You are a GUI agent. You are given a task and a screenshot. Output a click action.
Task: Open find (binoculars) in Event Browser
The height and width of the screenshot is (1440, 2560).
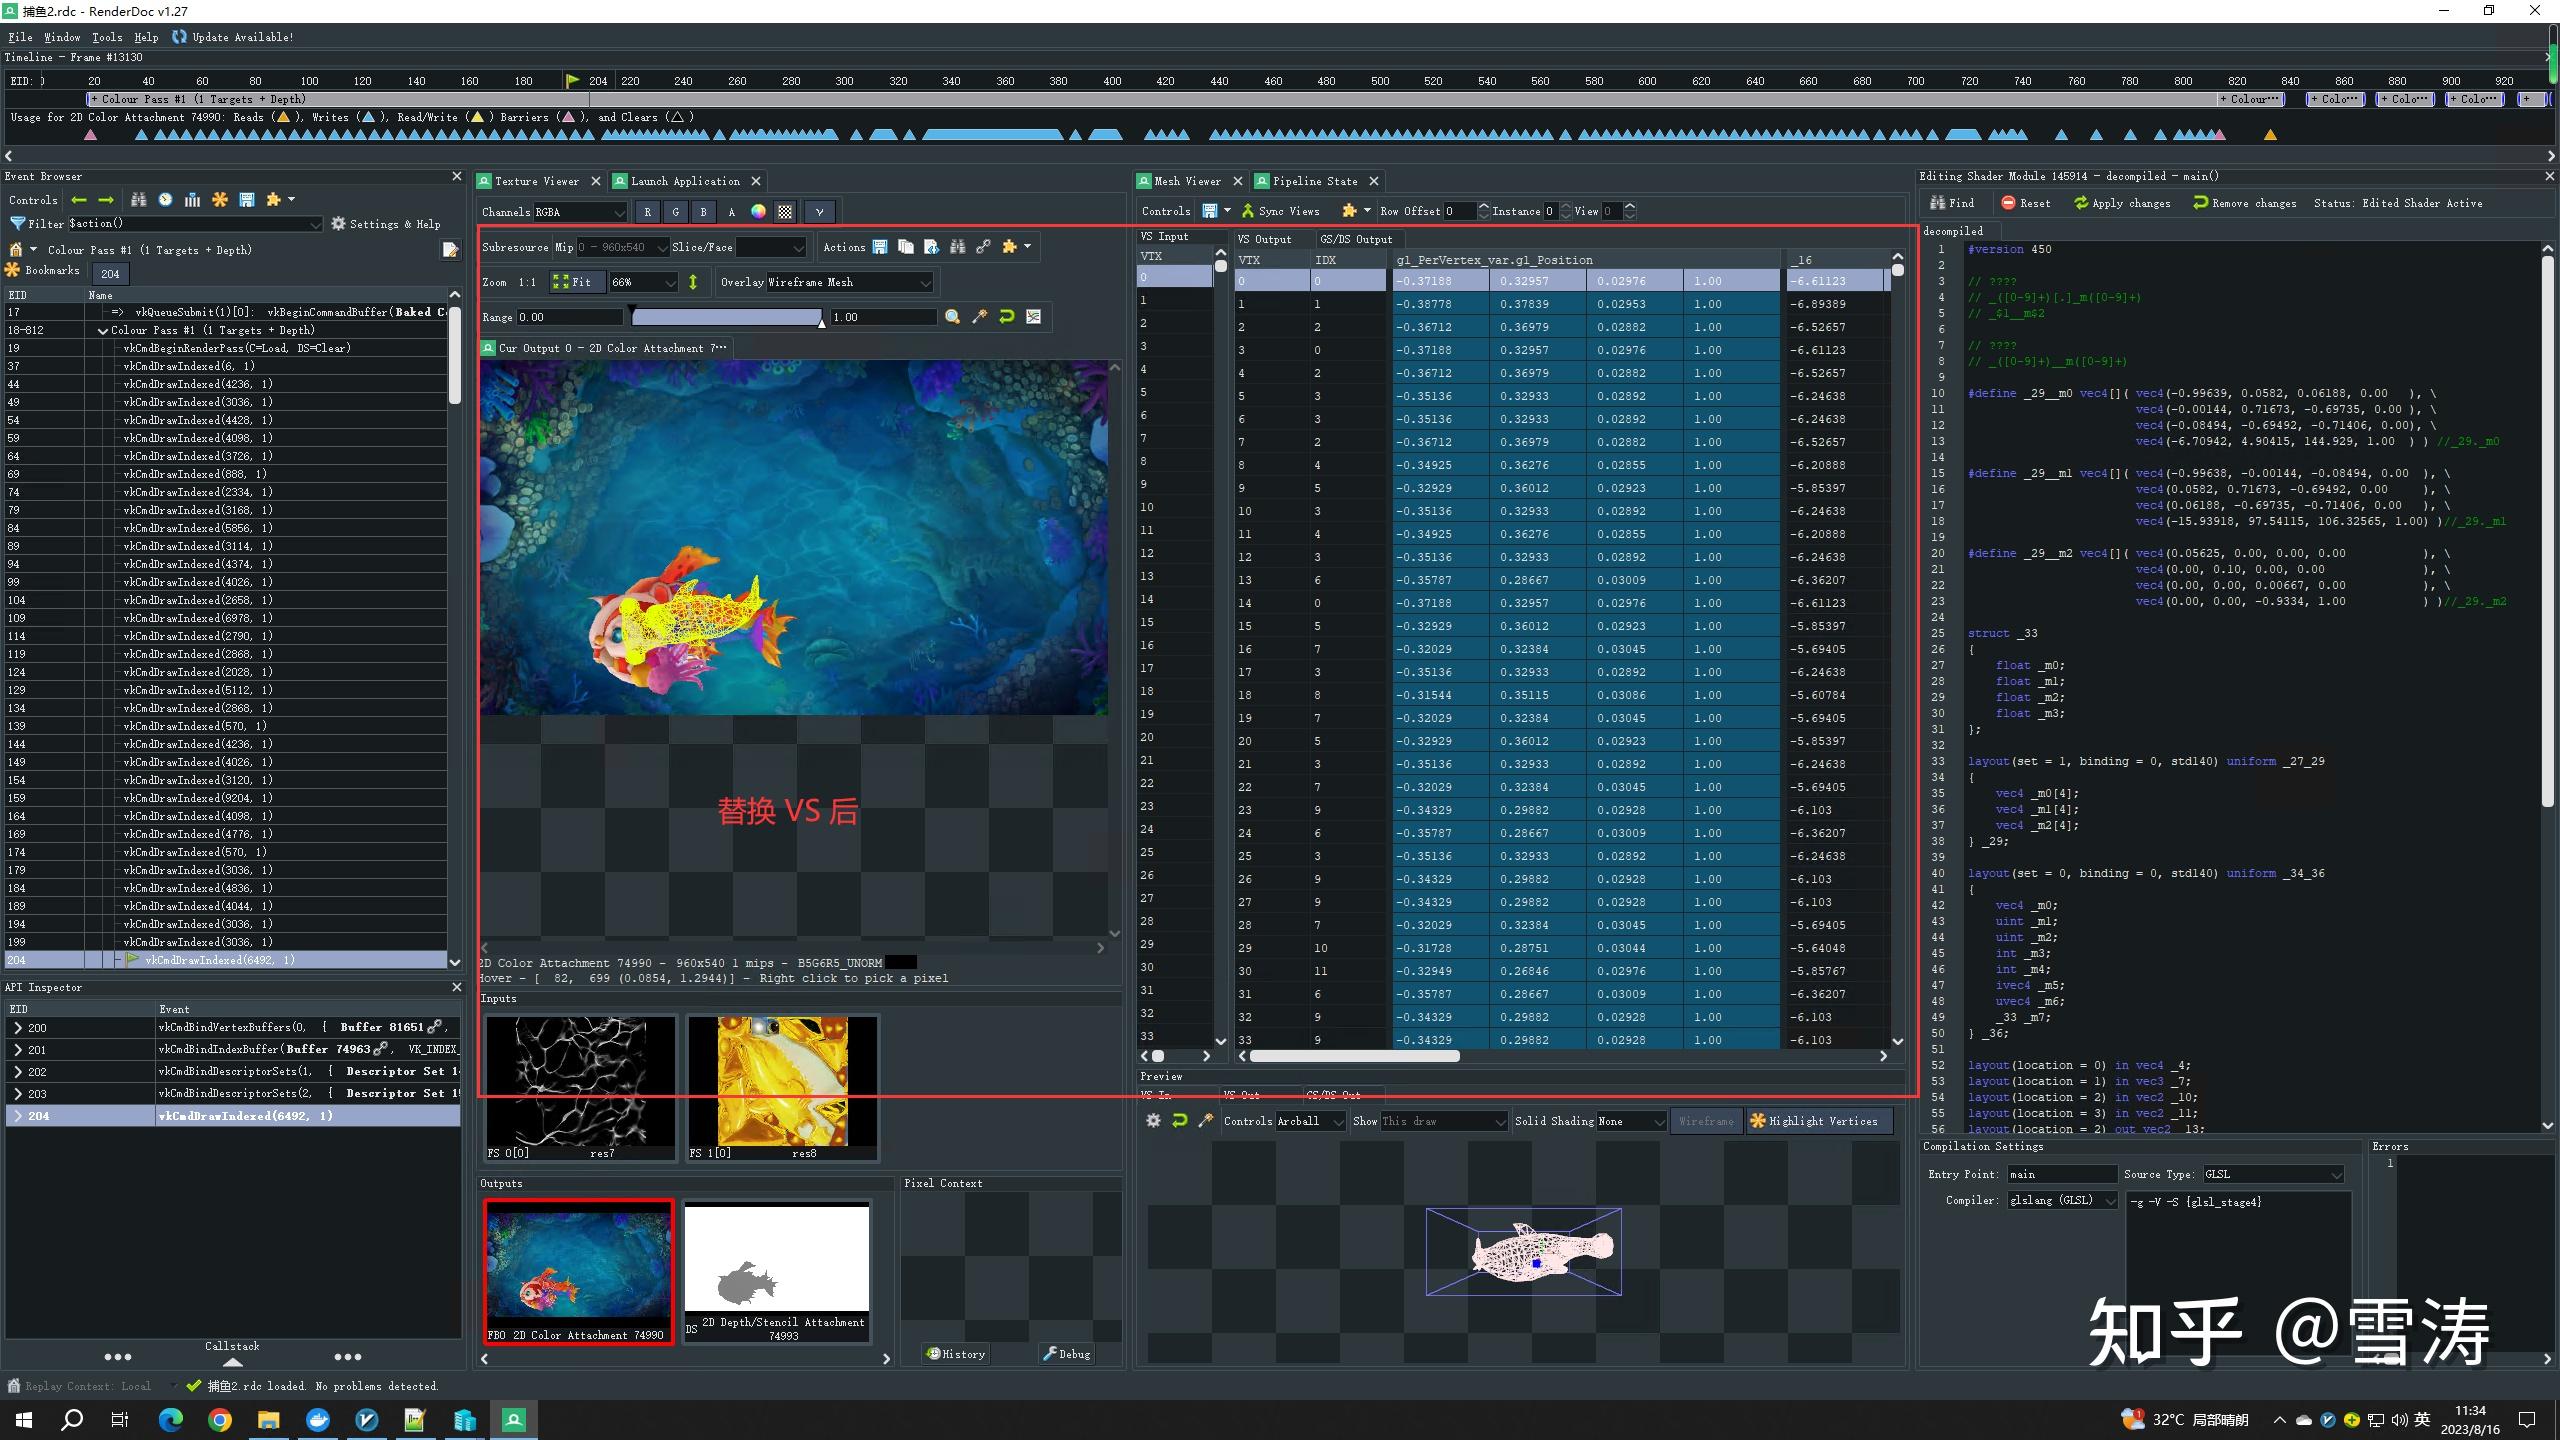pyautogui.click(x=139, y=200)
